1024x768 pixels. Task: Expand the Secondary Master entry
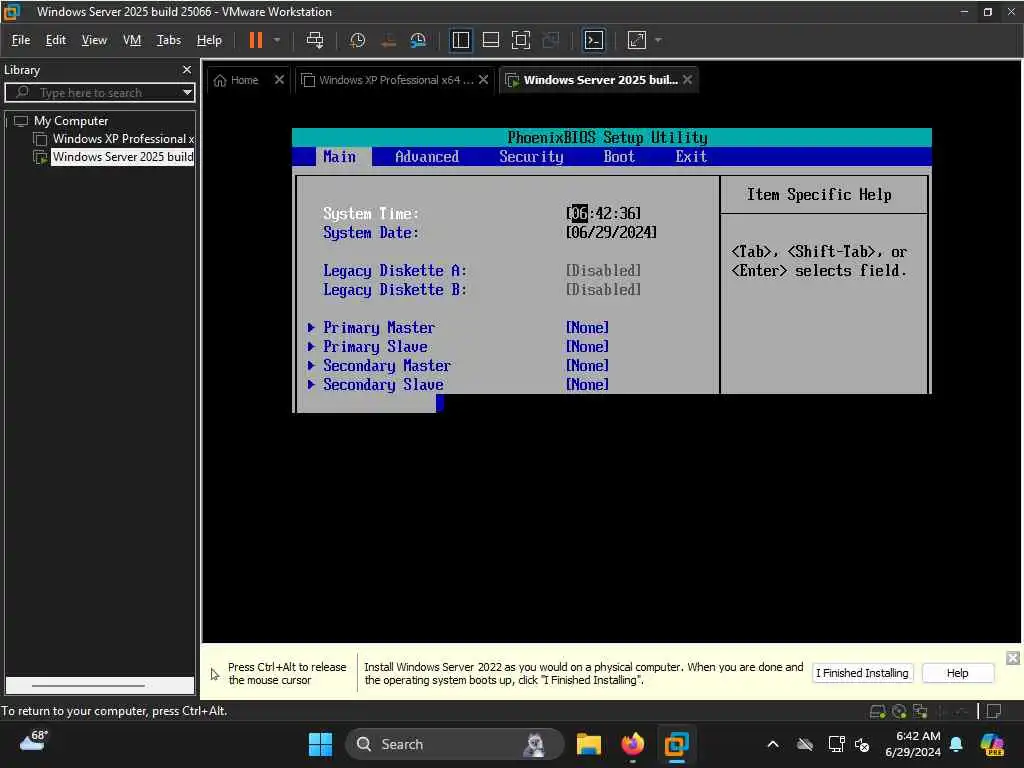coord(379,366)
